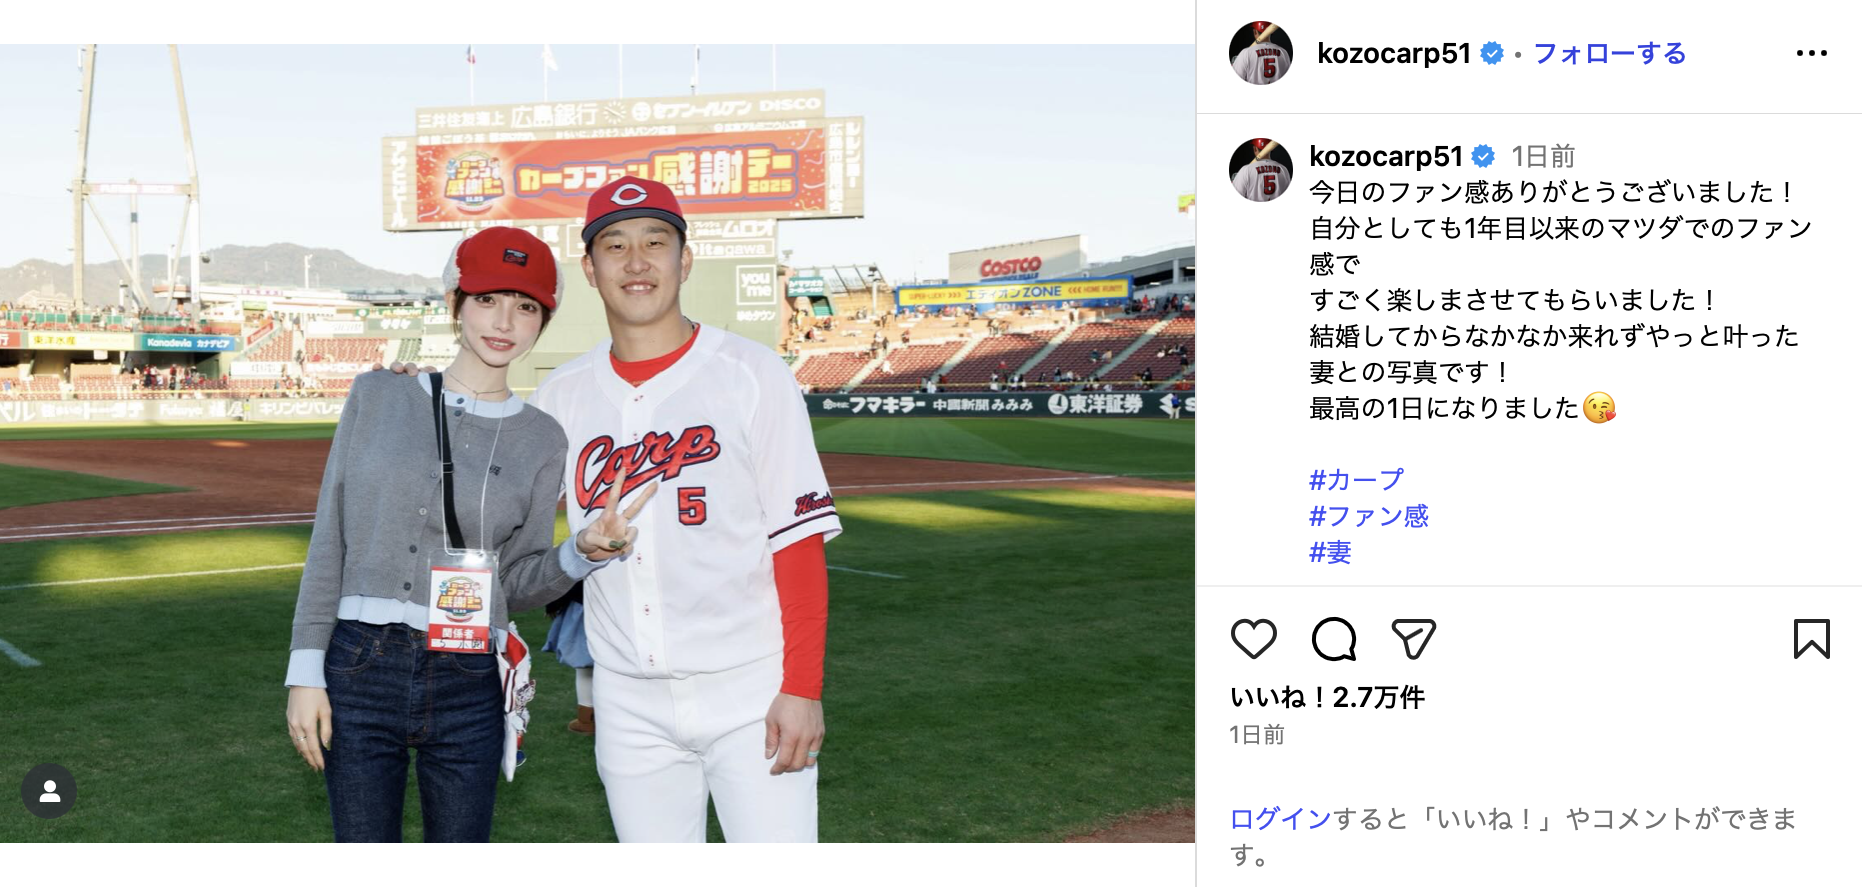The image size is (1862, 887).
Task: View likes count いいね！2.7万件
Action: point(1327,697)
